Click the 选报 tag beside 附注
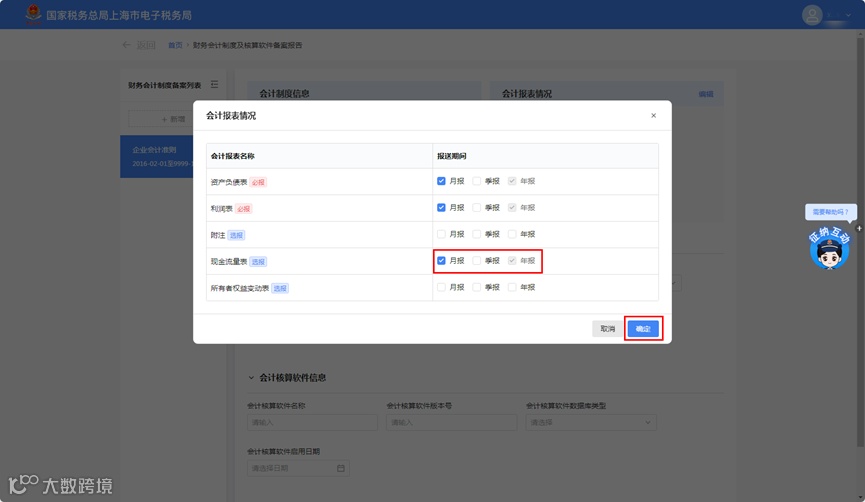The image size is (865, 502). [236, 235]
